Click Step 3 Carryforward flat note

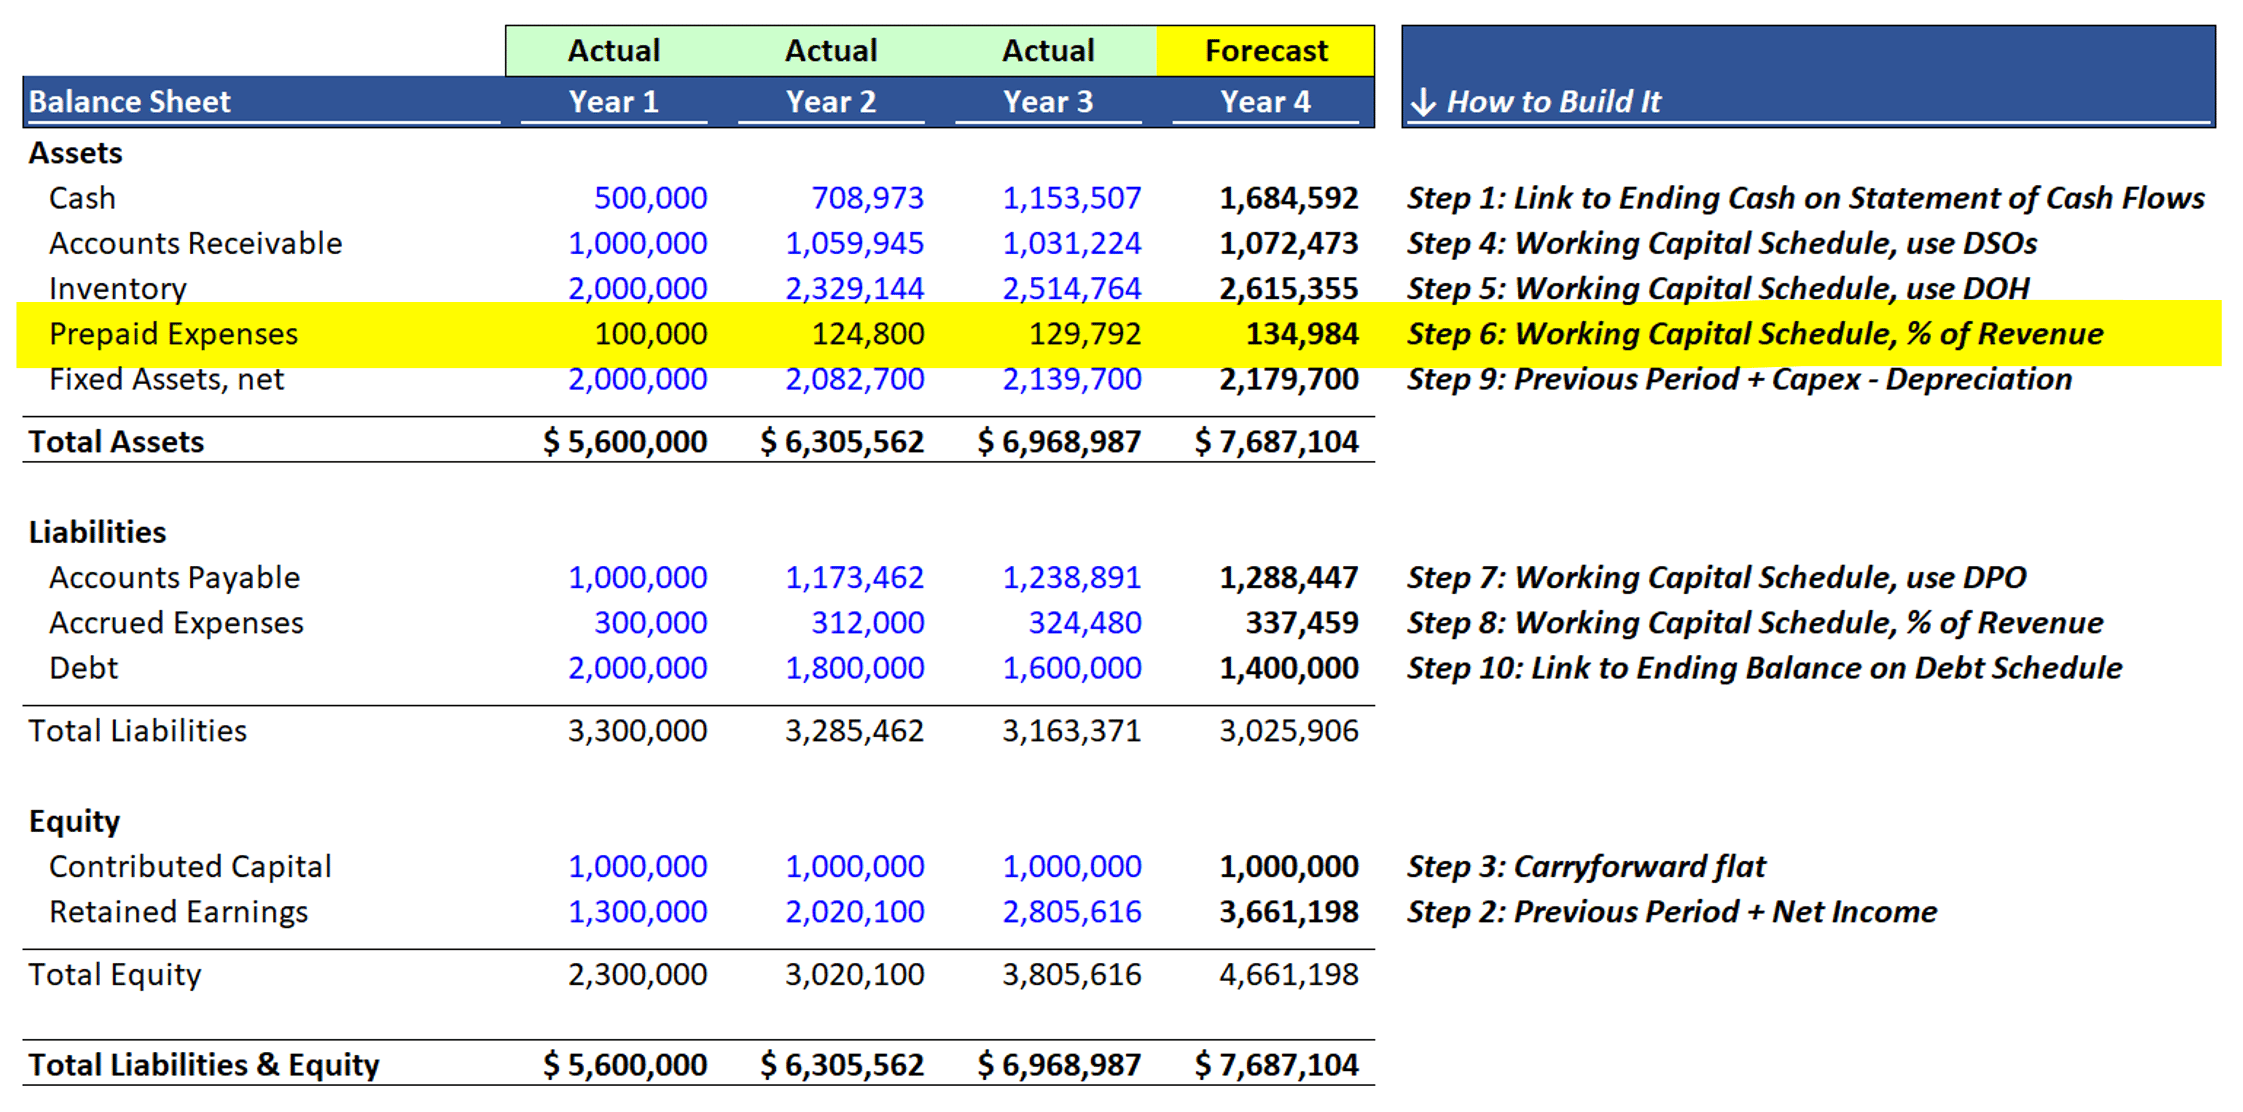click(x=1586, y=866)
